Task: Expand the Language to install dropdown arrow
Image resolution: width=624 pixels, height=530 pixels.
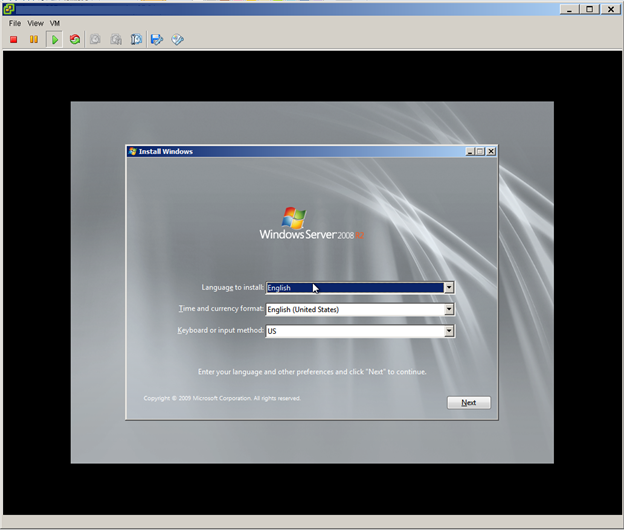Action: pyautogui.click(x=449, y=287)
